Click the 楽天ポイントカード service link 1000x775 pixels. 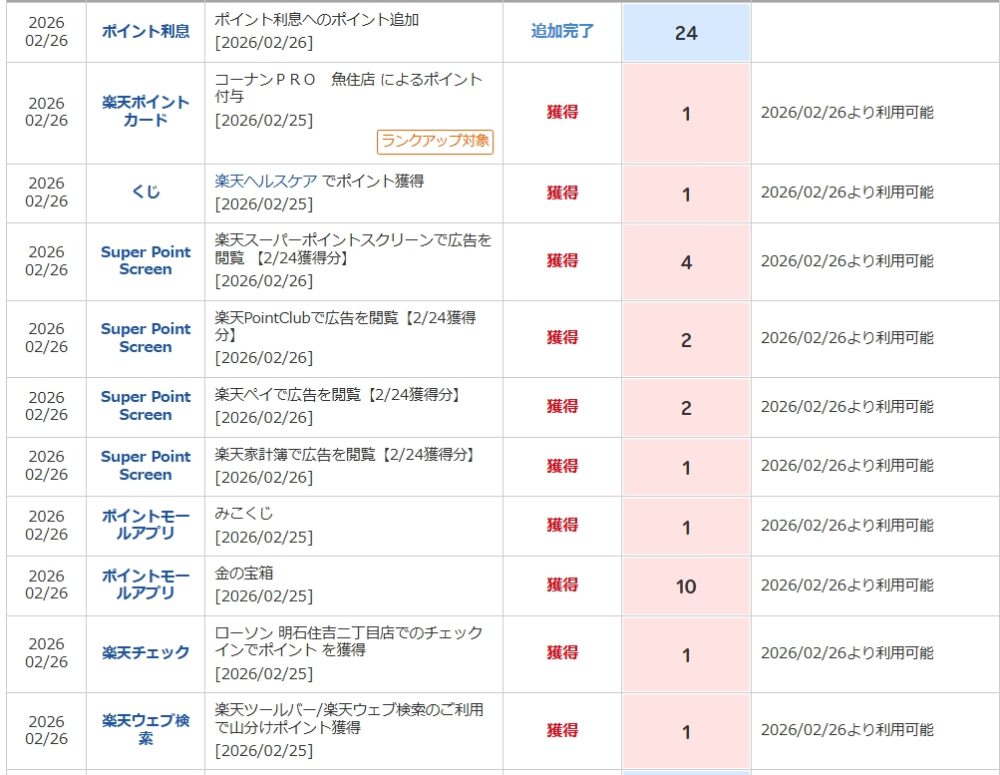(145, 111)
